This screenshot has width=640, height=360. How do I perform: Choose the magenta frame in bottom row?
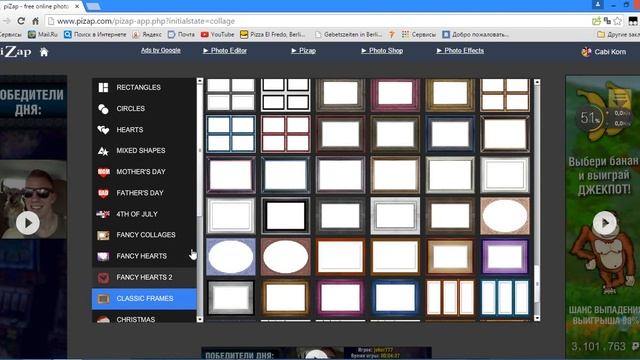tap(340, 298)
